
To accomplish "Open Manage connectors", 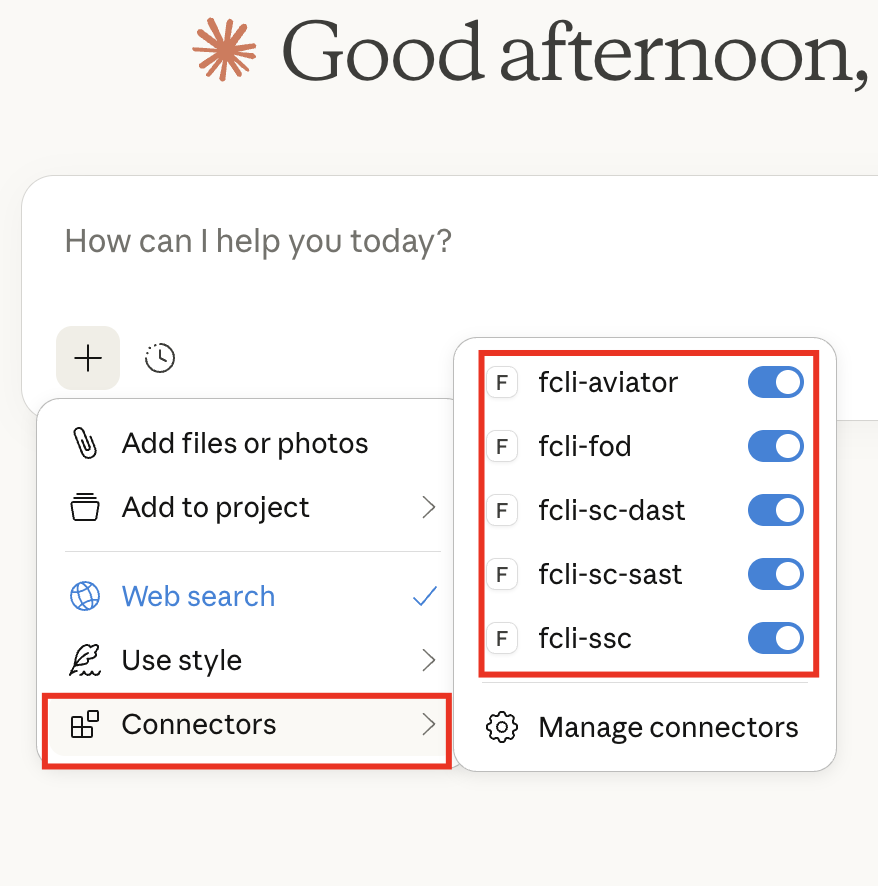I will pyautogui.click(x=667, y=727).
